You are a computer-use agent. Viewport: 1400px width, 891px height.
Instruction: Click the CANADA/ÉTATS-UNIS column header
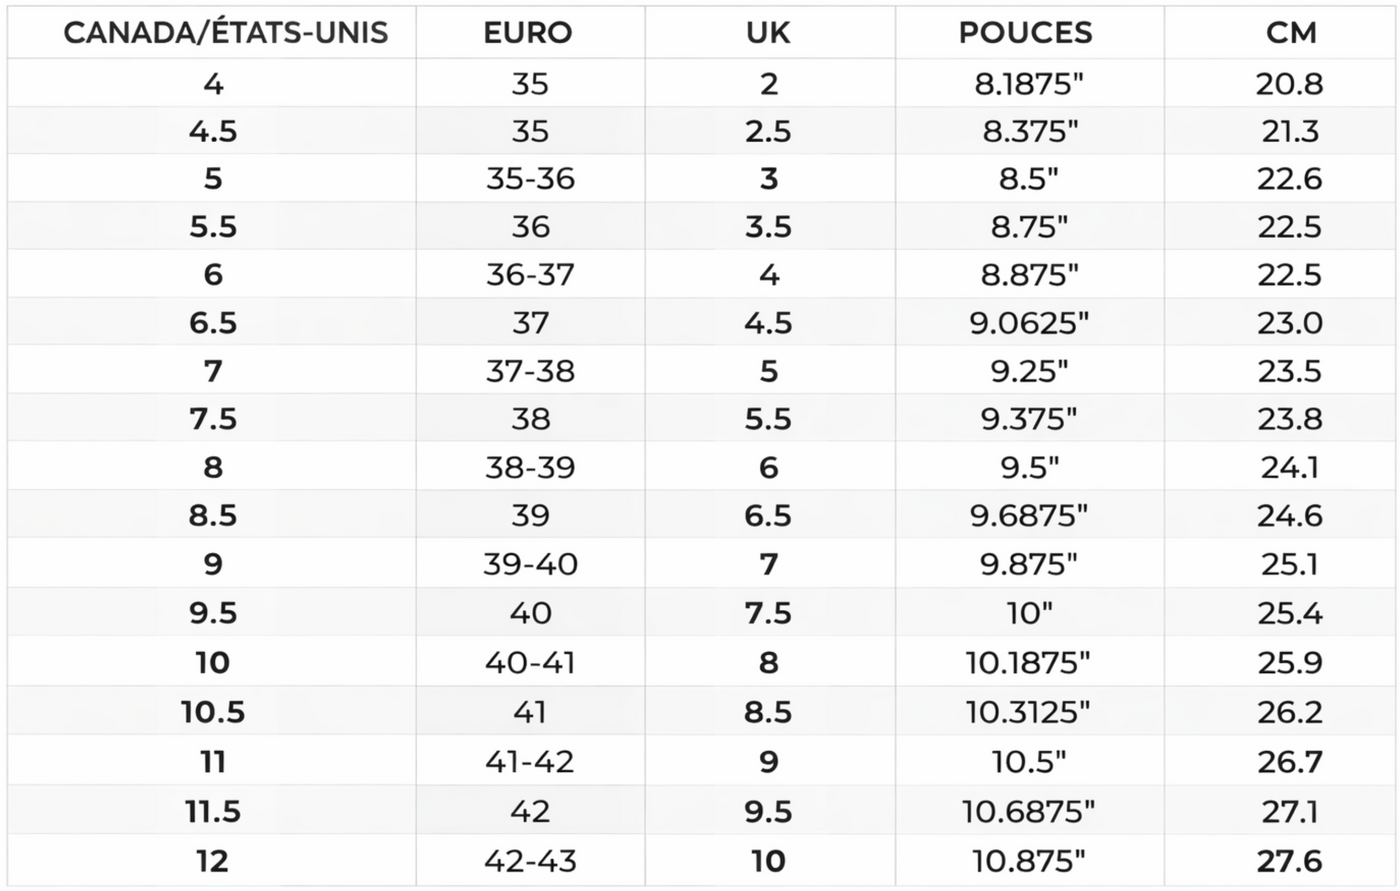pyautogui.click(x=226, y=33)
